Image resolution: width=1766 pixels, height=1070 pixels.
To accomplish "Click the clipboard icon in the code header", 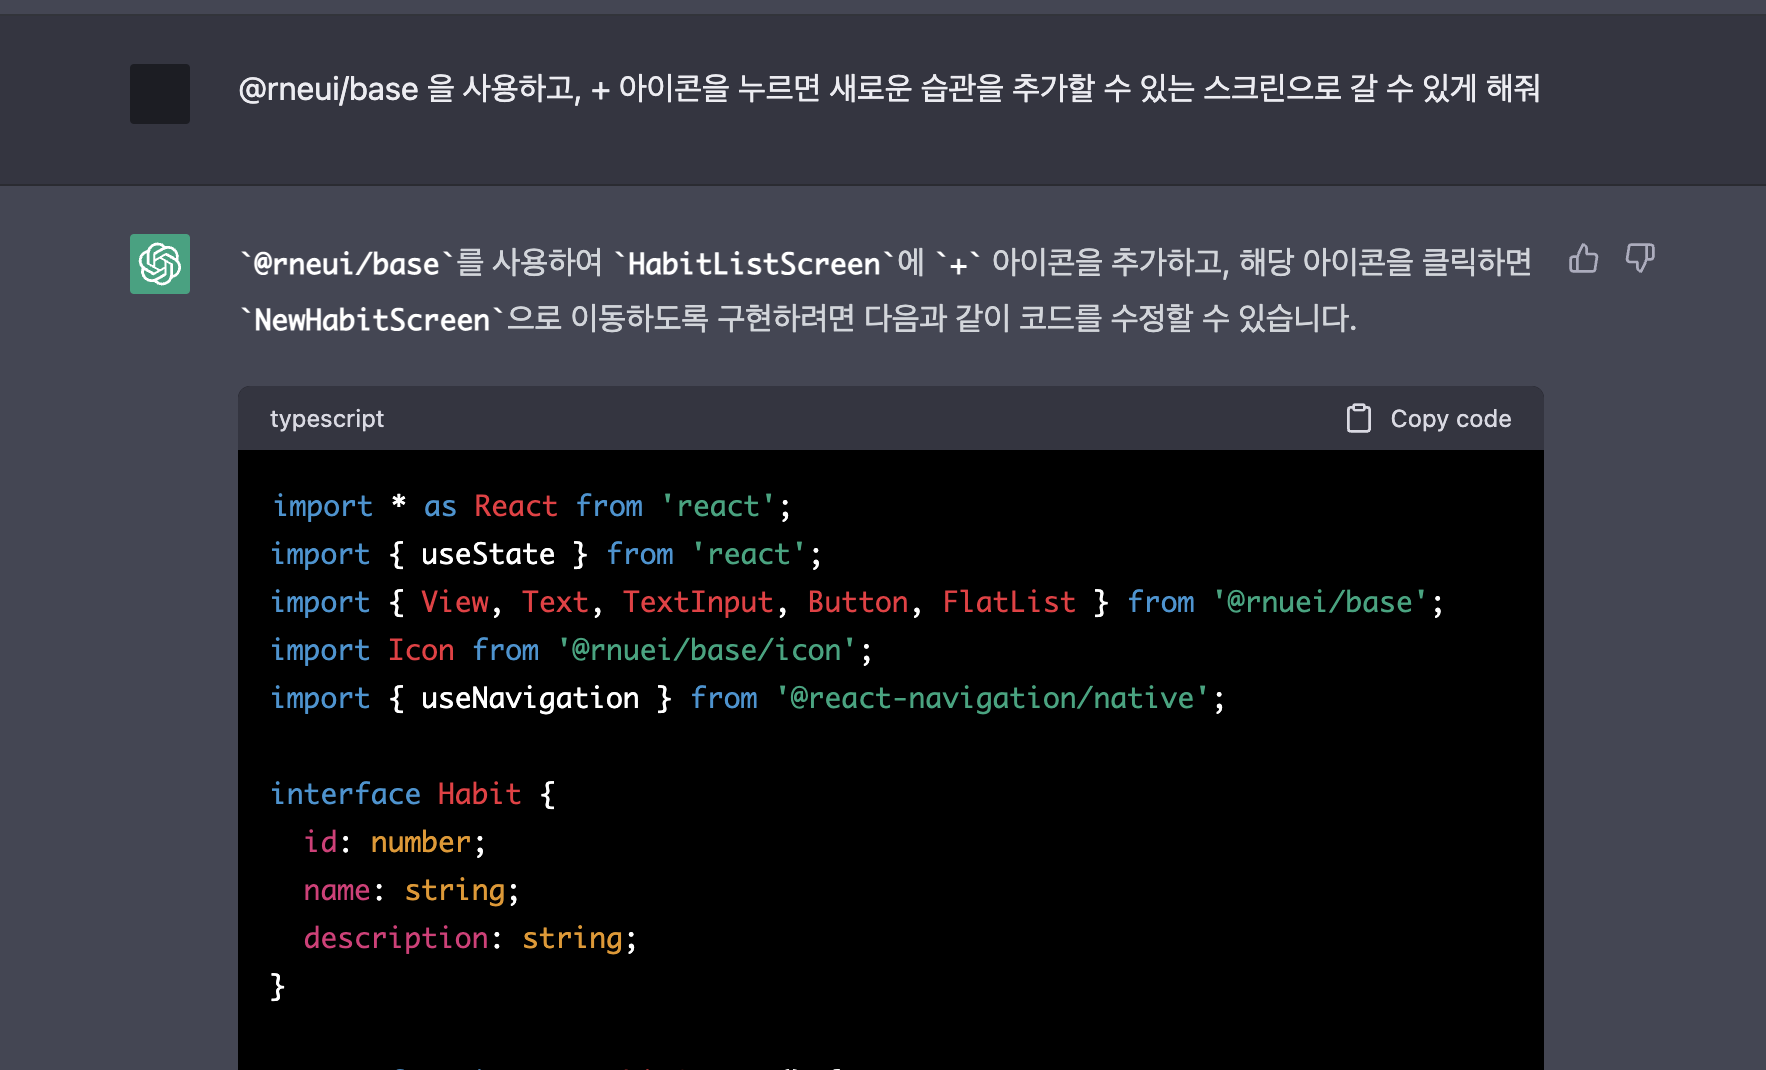I will tap(1358, 418).
